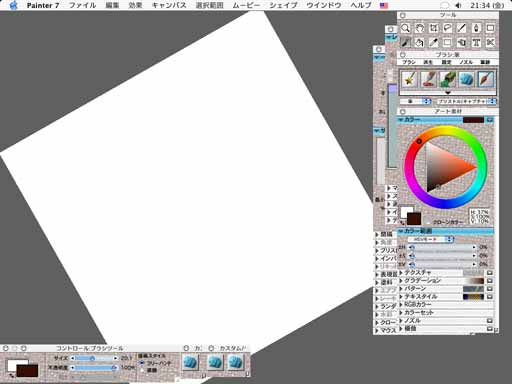Open the HSV mode dropdown in カラー範囲
The image size is (512, 384).
[431, 239]
